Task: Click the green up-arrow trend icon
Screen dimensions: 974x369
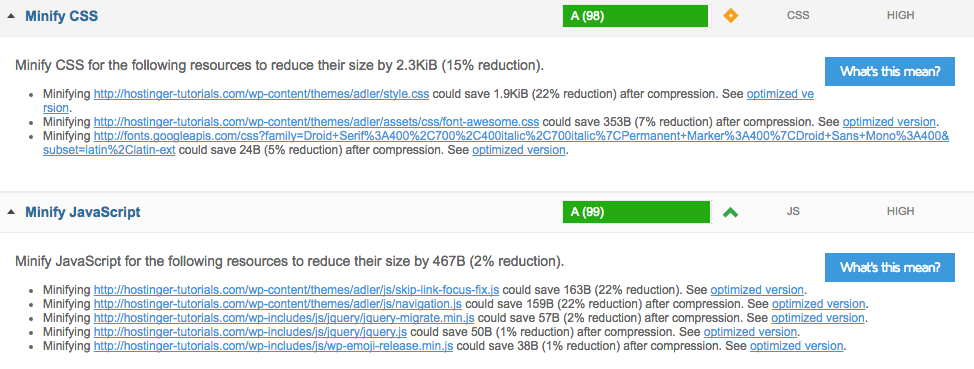Action: (x=730, y=212)
